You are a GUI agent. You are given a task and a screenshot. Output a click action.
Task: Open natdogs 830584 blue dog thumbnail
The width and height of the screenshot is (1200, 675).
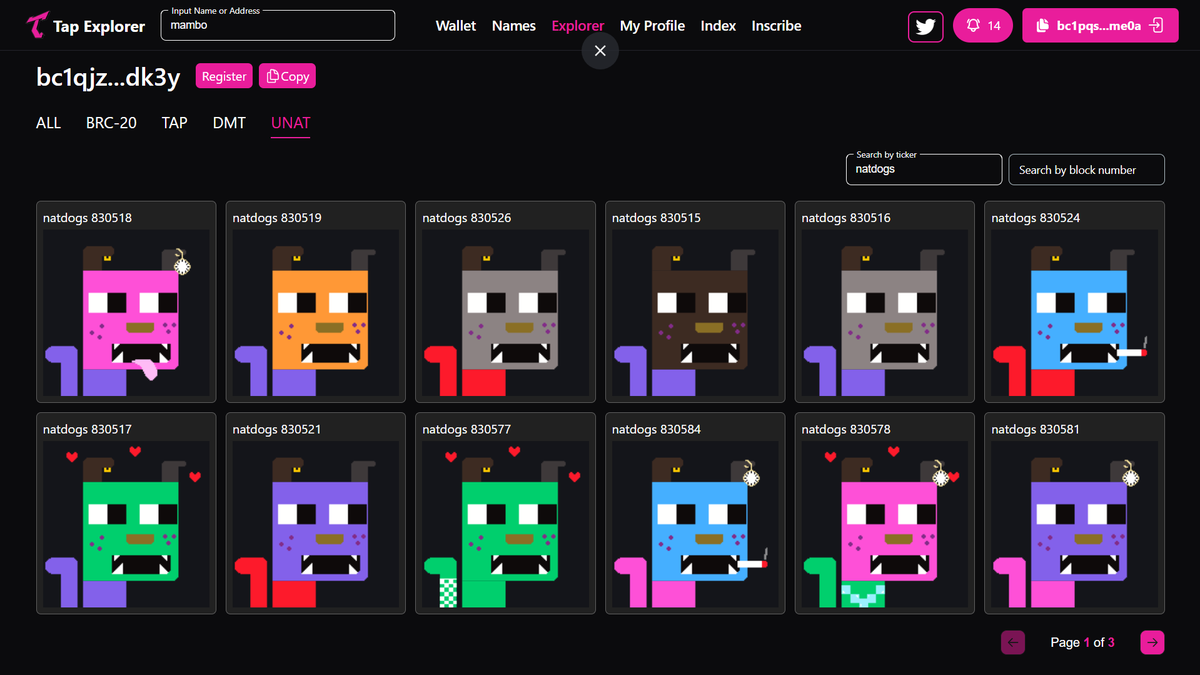(695, 524)
